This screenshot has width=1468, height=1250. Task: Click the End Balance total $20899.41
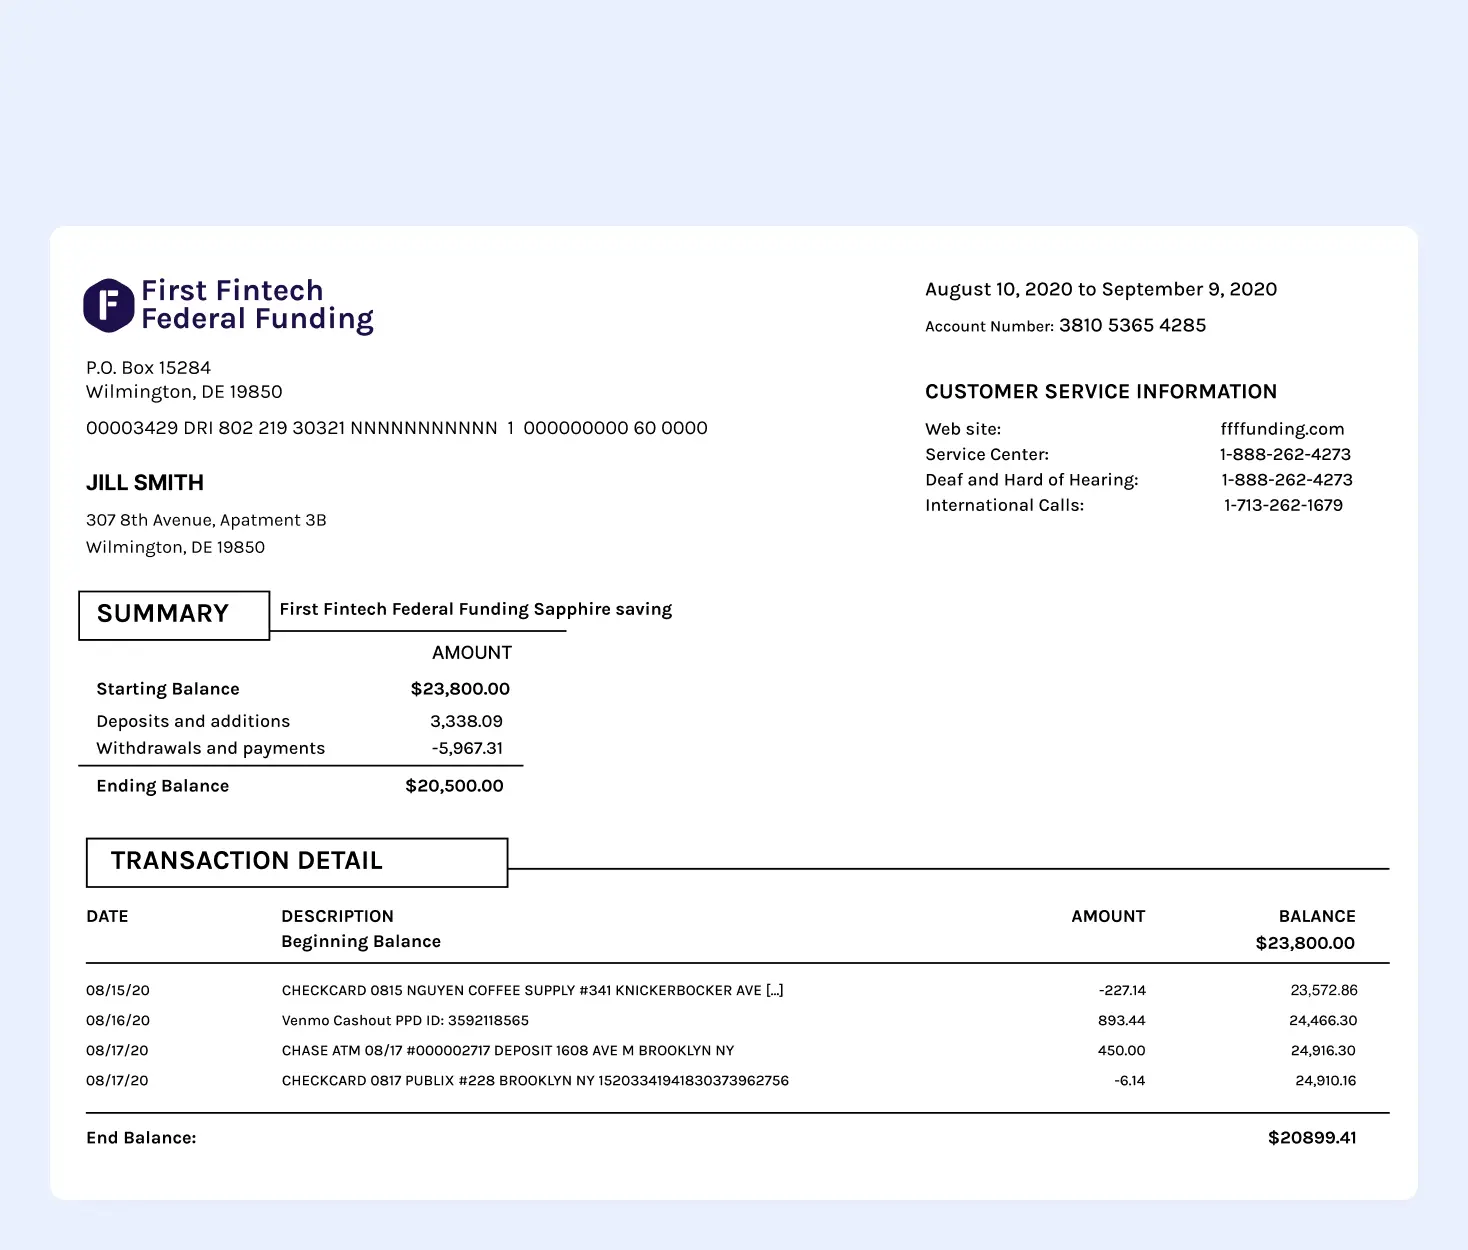tap(1311, 1138)
